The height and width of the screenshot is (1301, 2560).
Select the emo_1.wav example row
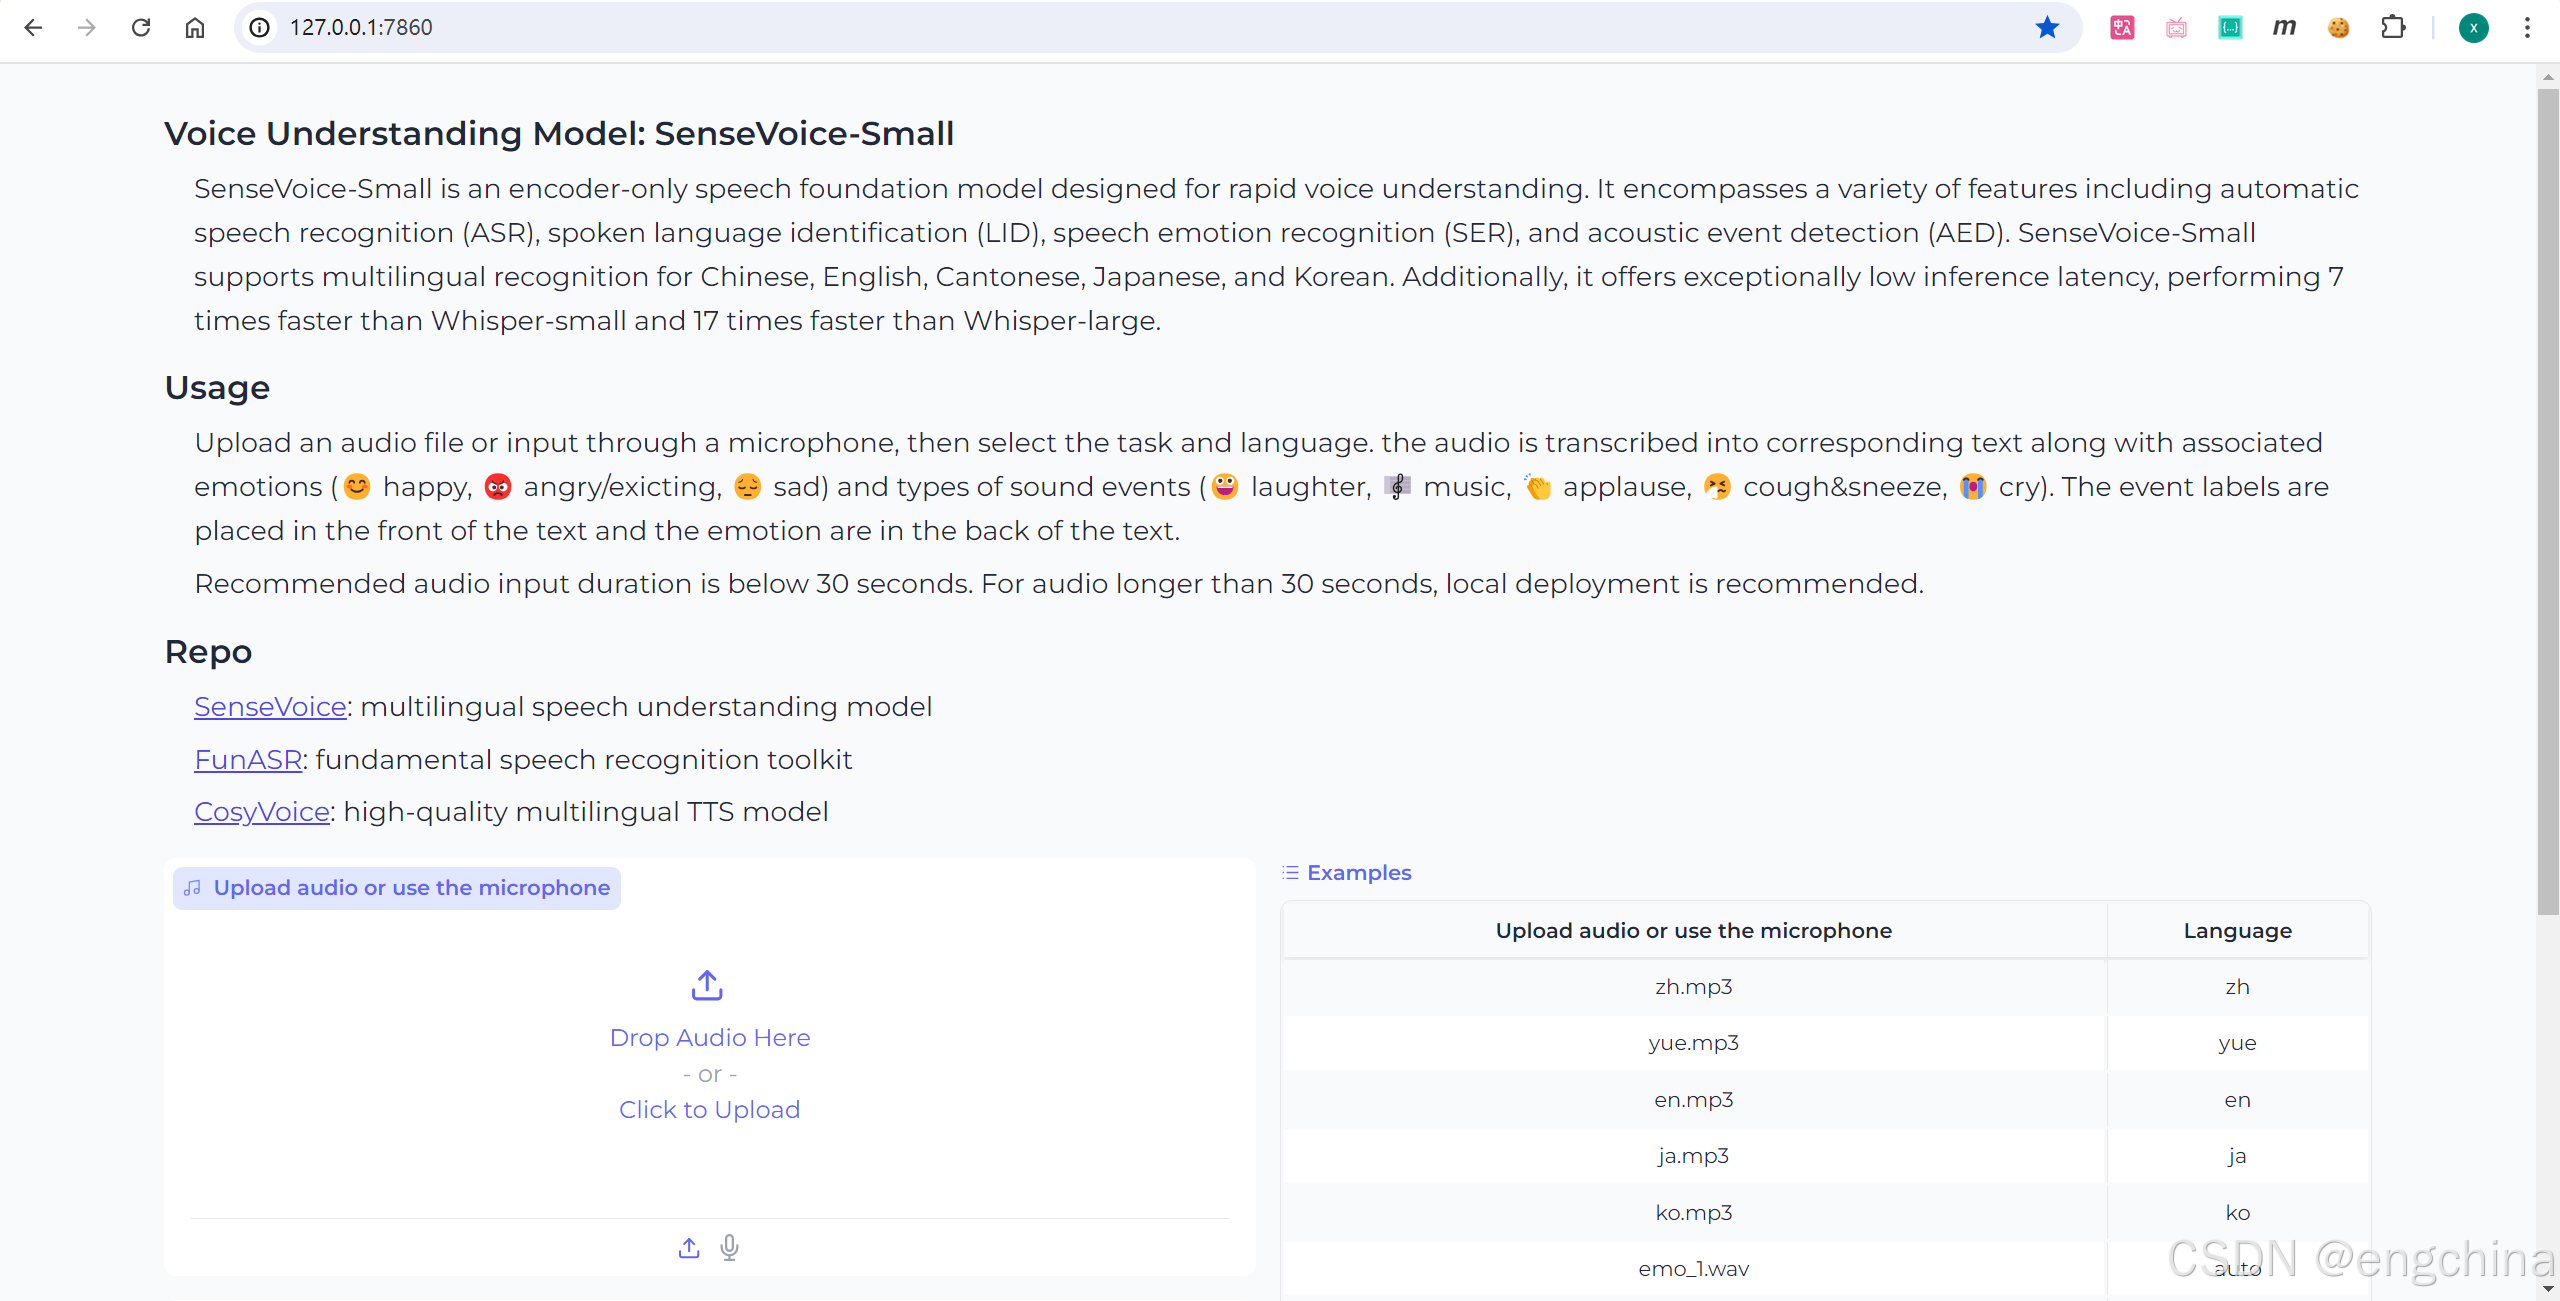tap(1826, 1269)
